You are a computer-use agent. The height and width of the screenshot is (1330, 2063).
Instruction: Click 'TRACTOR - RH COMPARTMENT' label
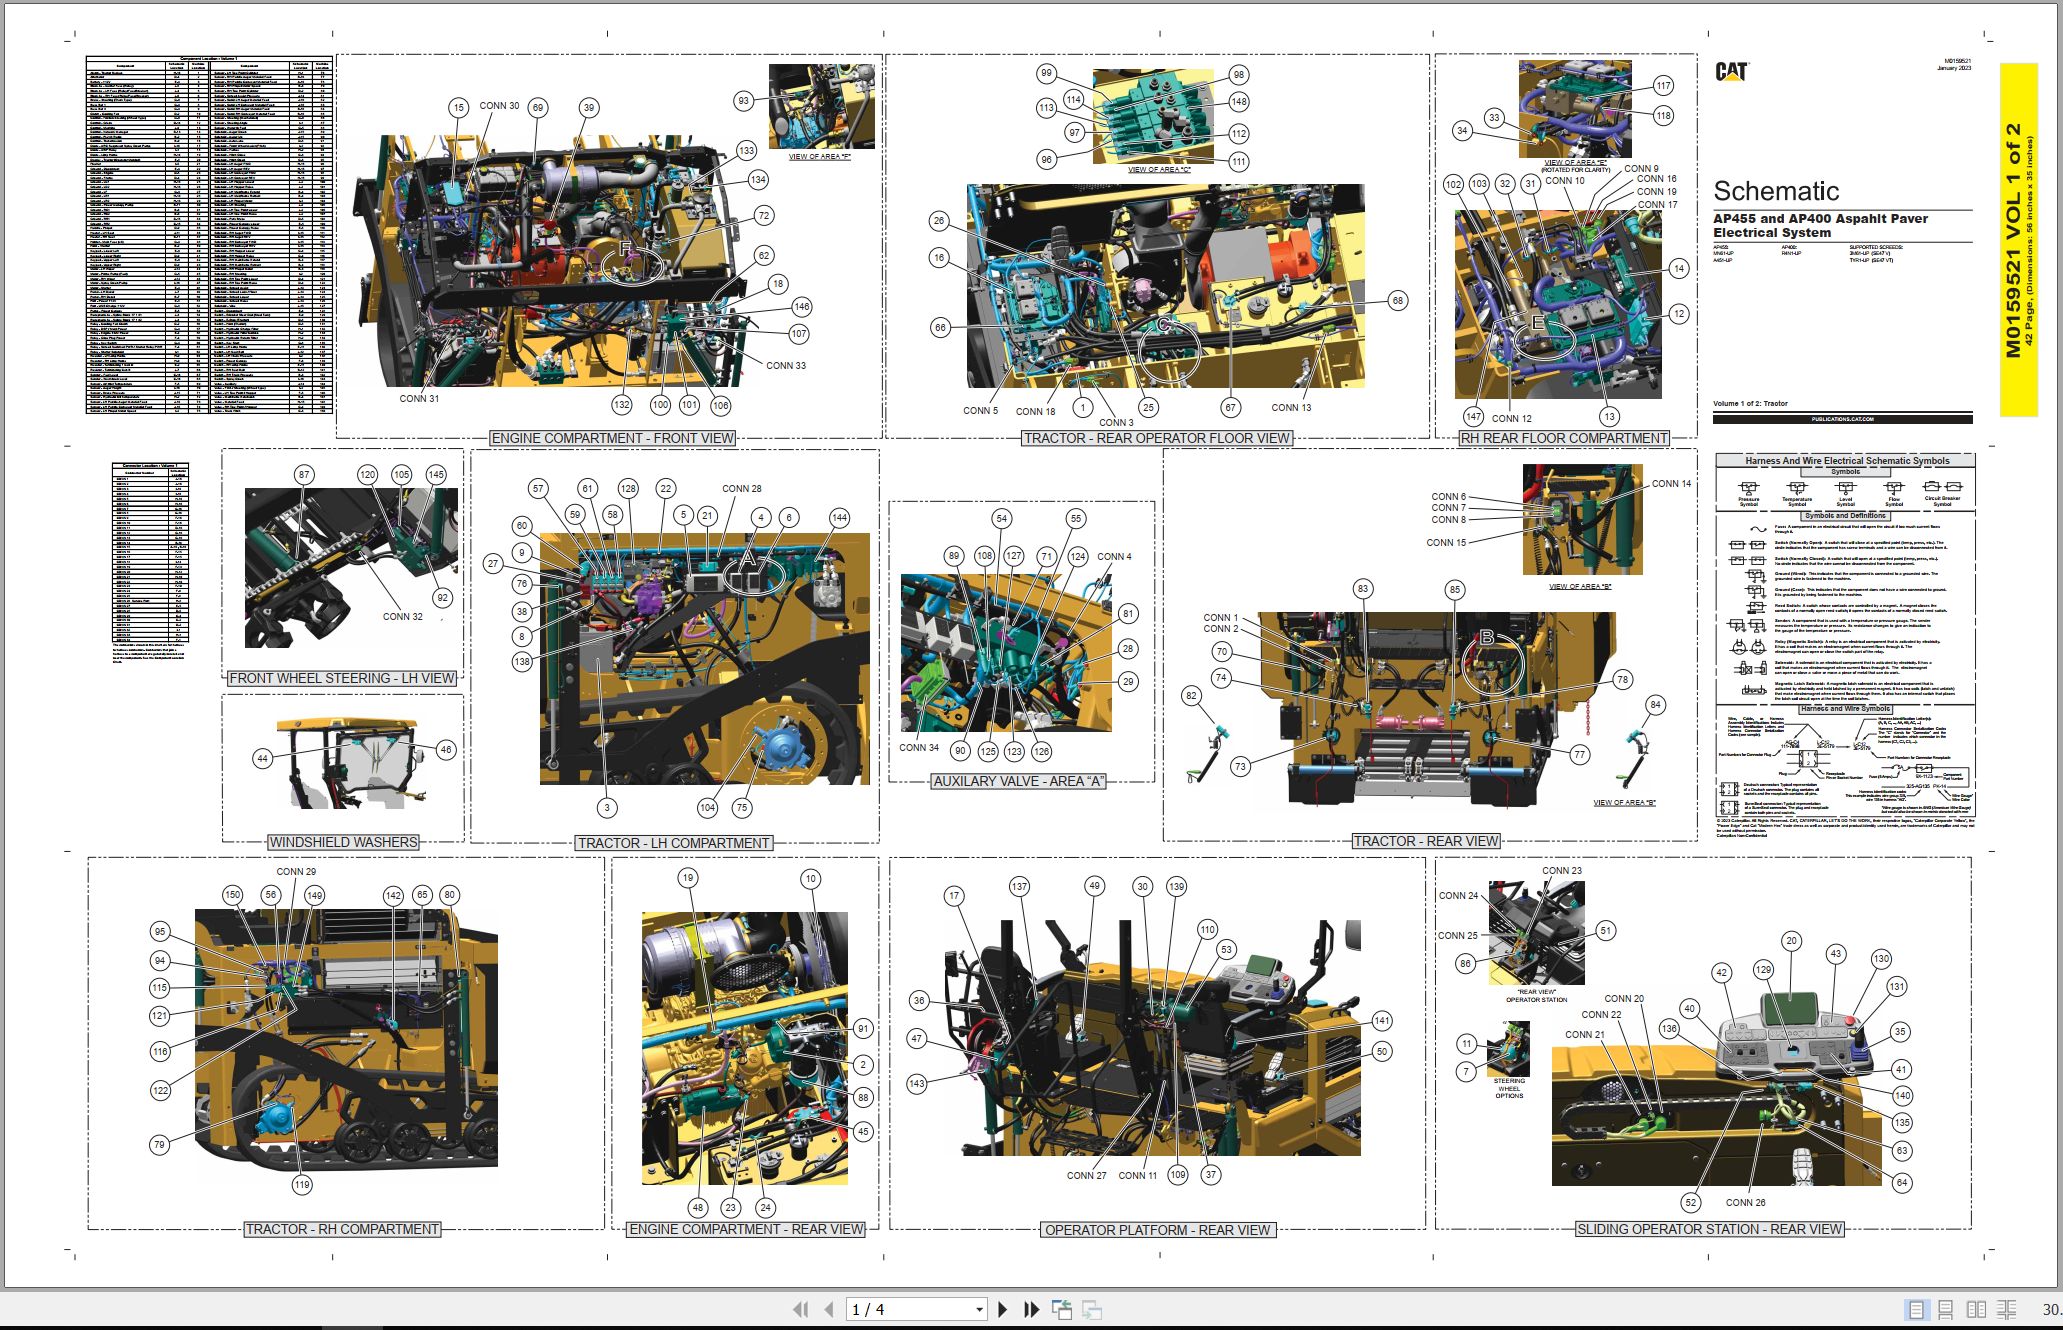pos(342,1229)
